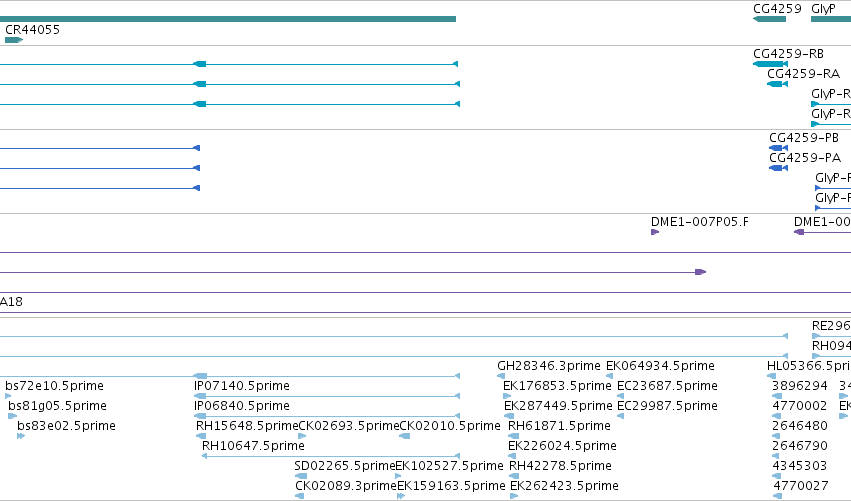Select the CG4259 gene bar

769,19
